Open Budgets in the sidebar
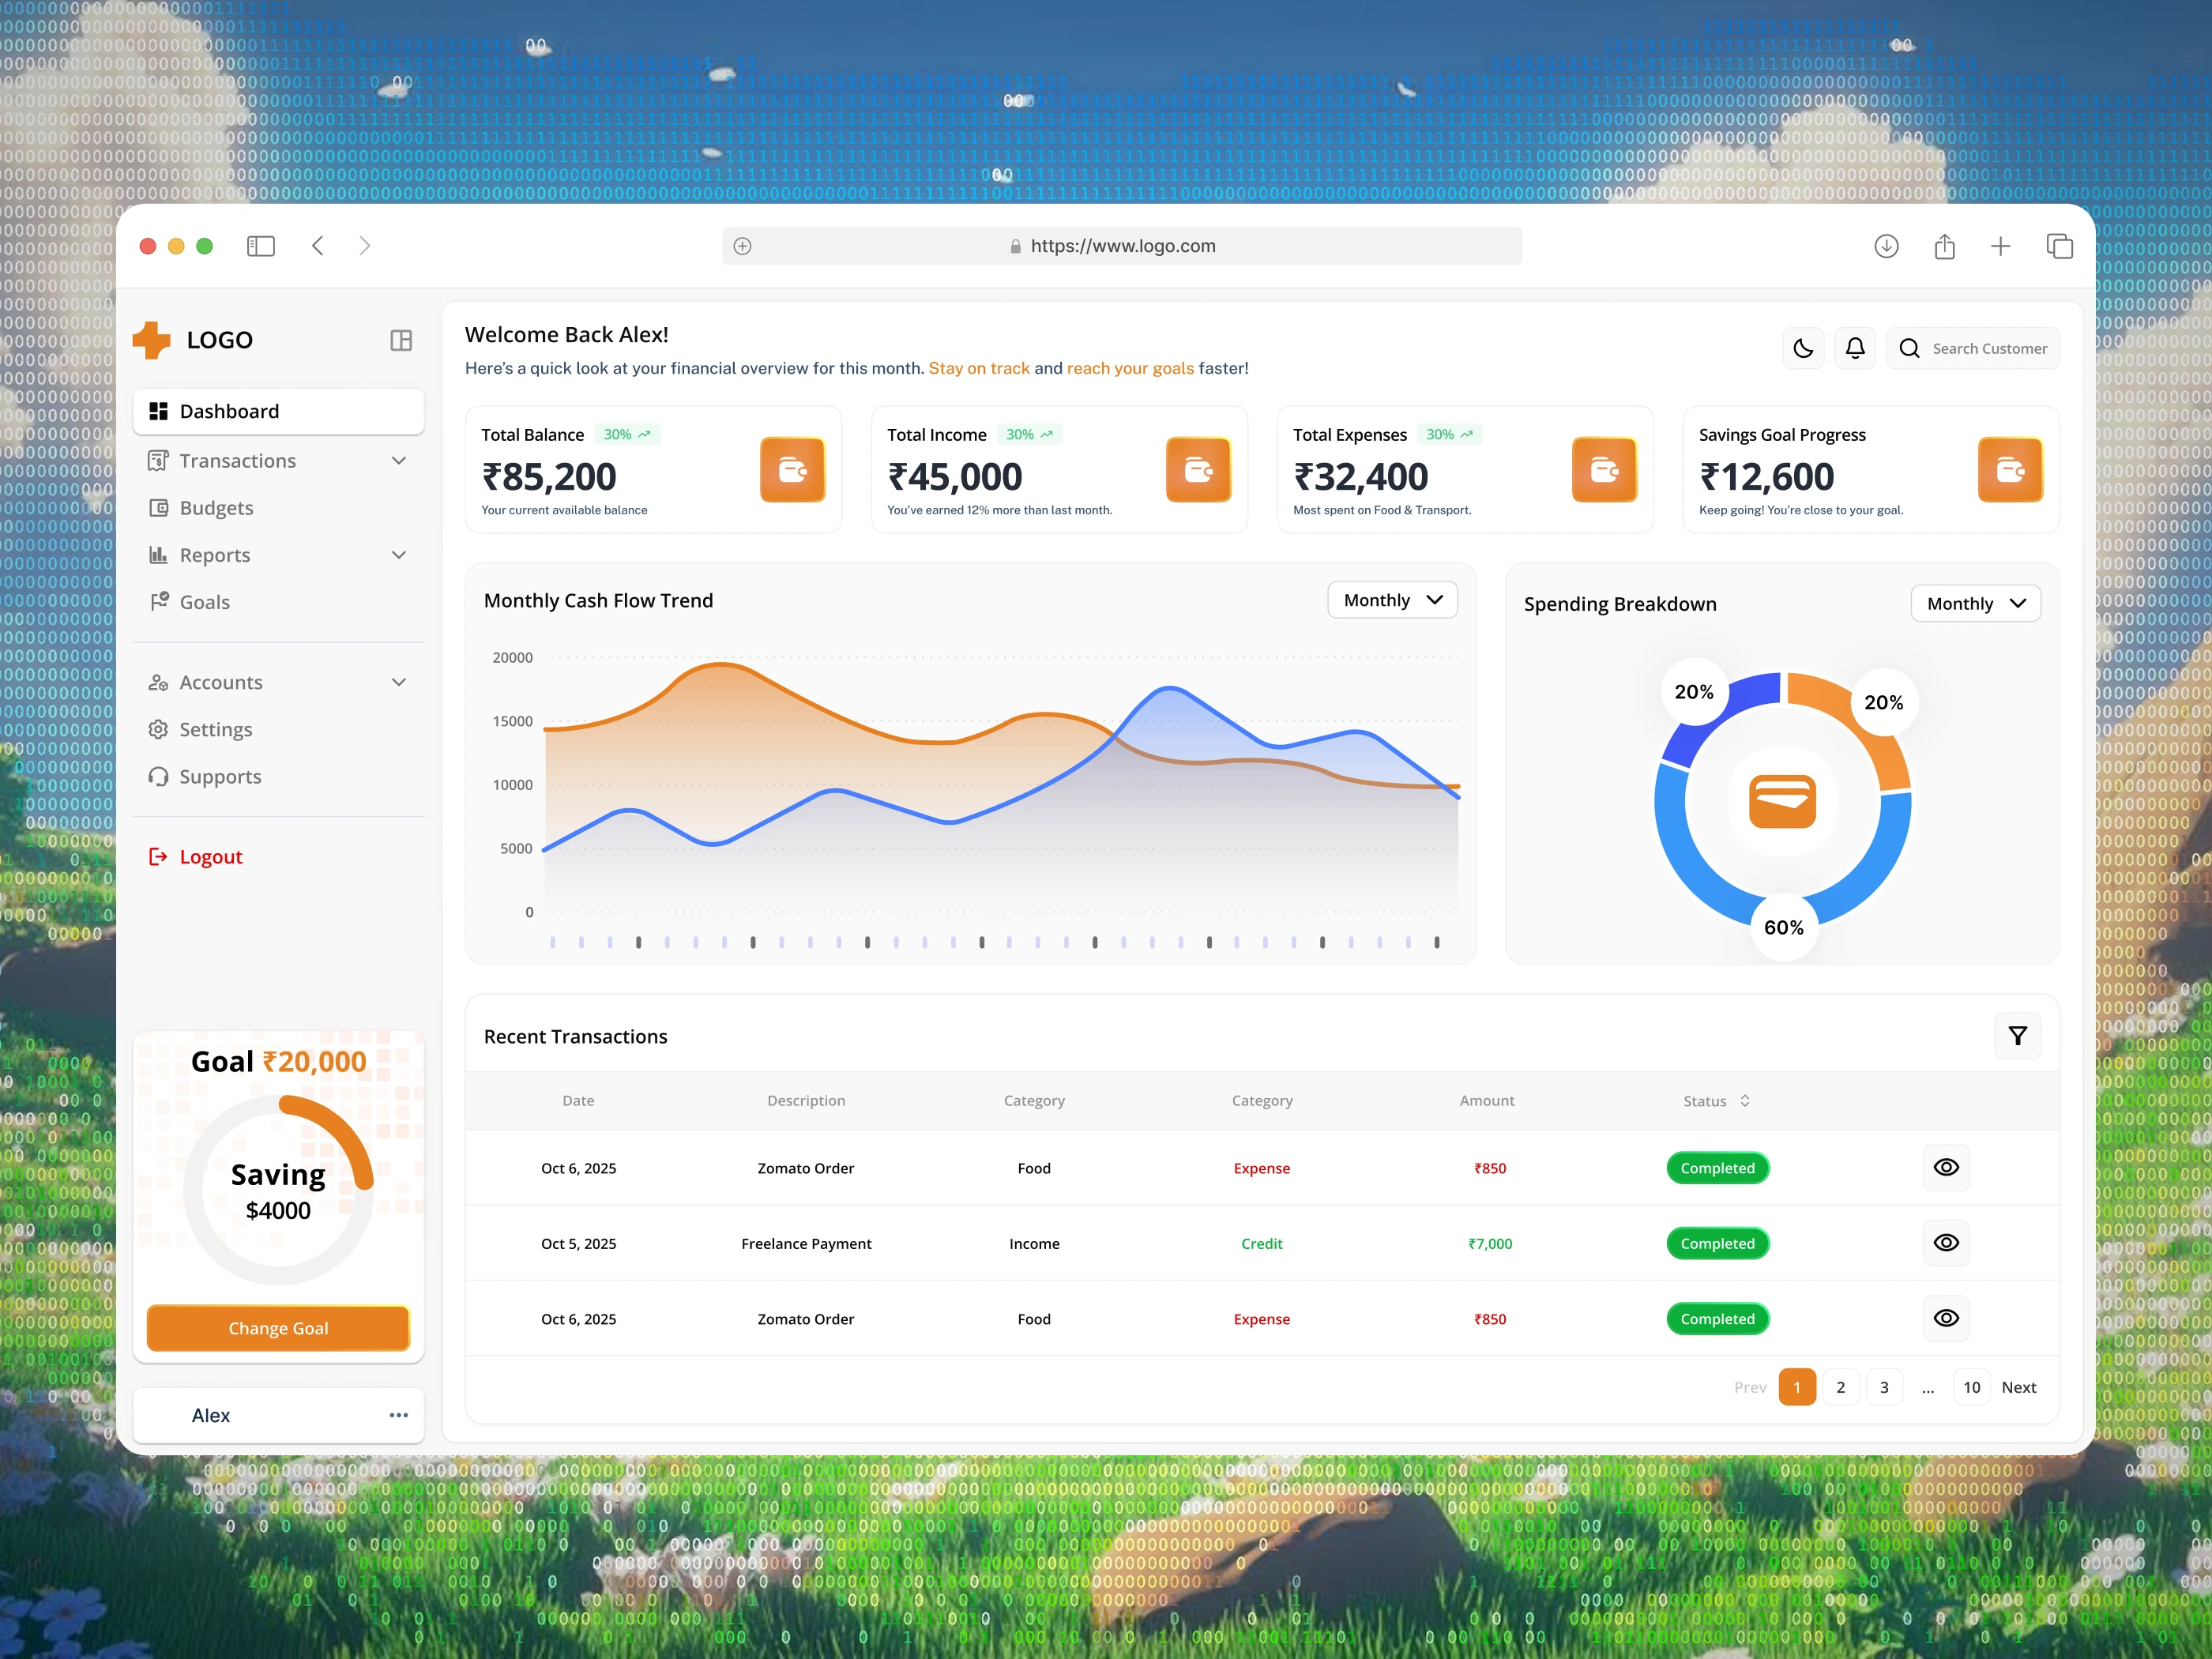Screen dimensions: 2212x1659 (x=278, y=508)
